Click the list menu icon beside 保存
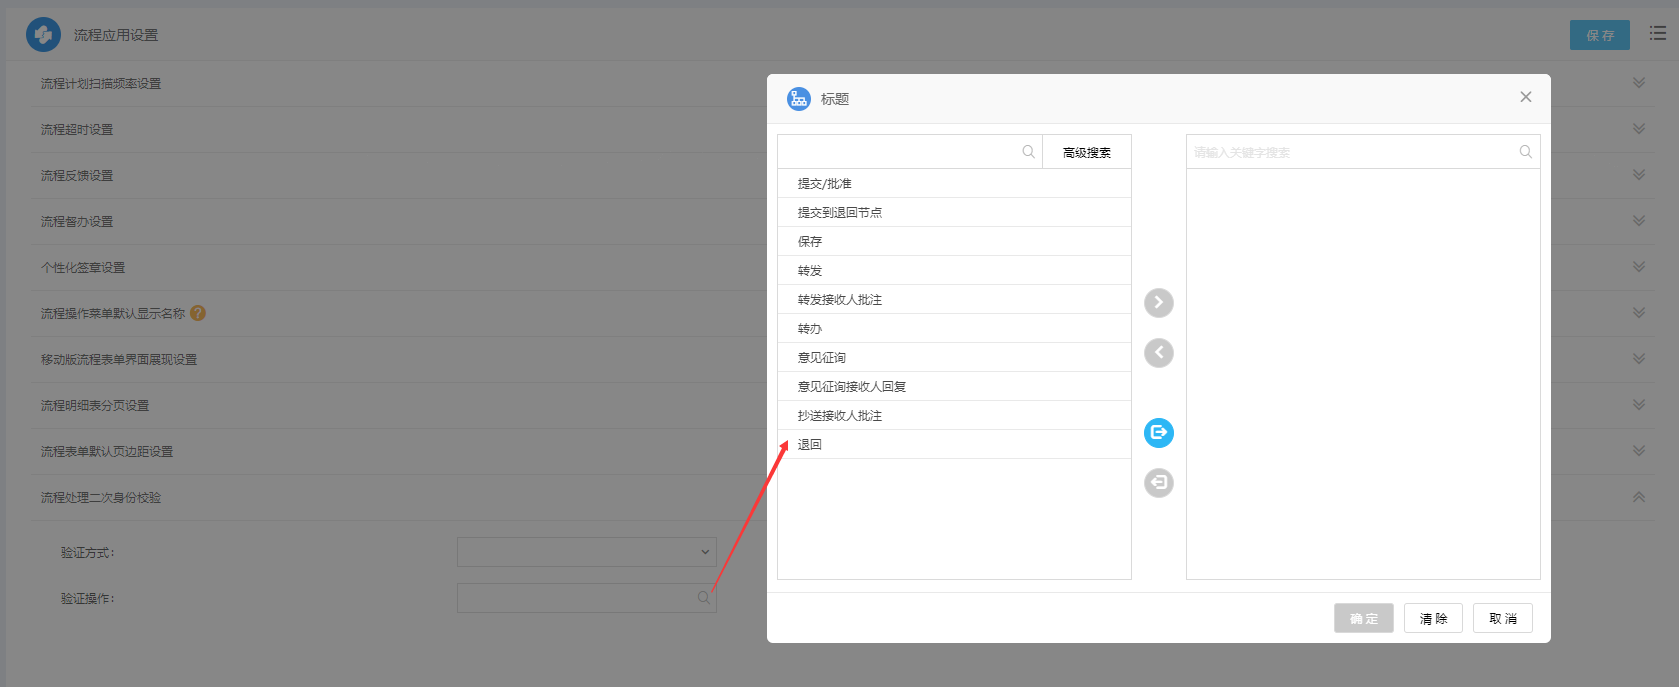The width and height of the screenshot is (1679, 687). click(1657, 34)
